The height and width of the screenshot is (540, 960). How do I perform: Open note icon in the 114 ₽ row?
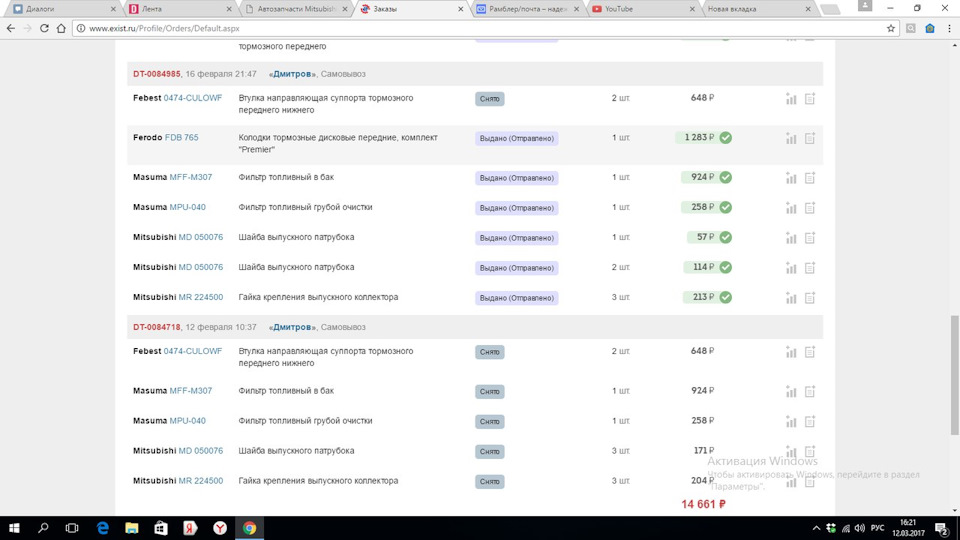click(810, 268)
